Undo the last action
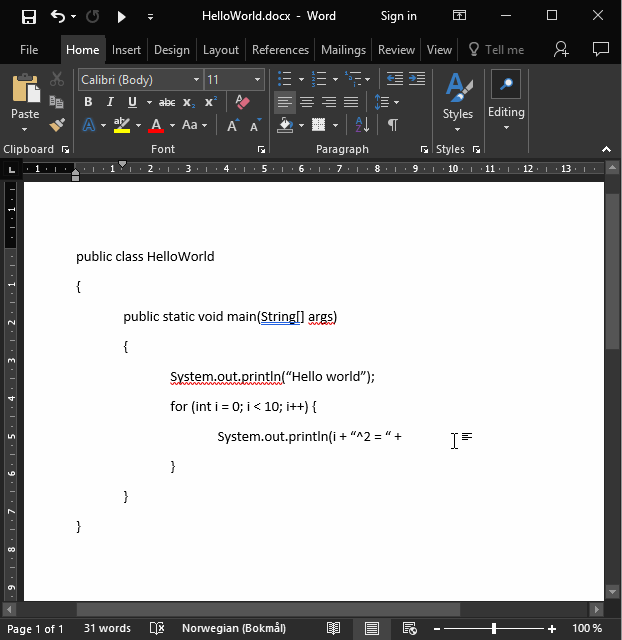 point(58,16)
